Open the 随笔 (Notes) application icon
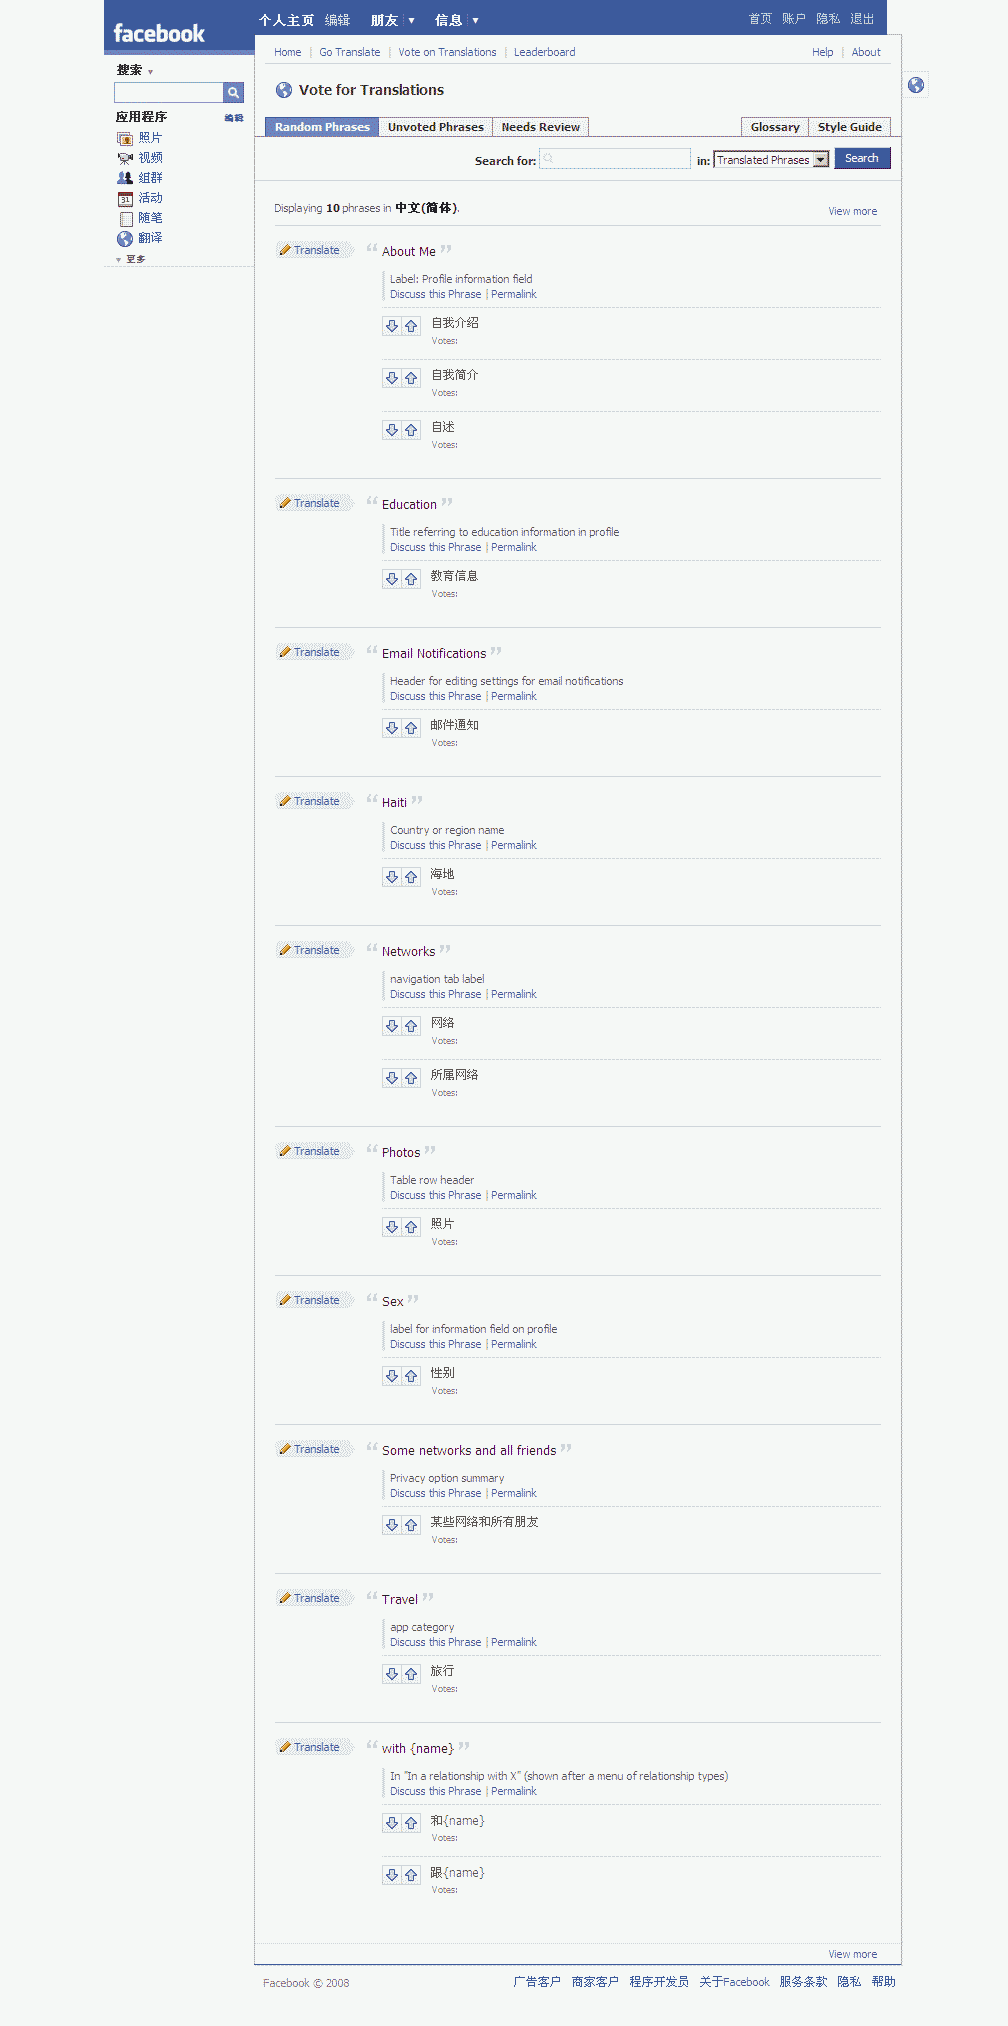 (x=125, y=218)
